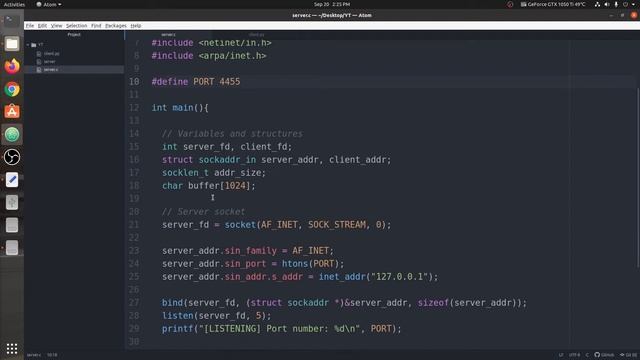Click on 'int main(){' text
Viewport: 640px width, 360px height.
[180, 108]
